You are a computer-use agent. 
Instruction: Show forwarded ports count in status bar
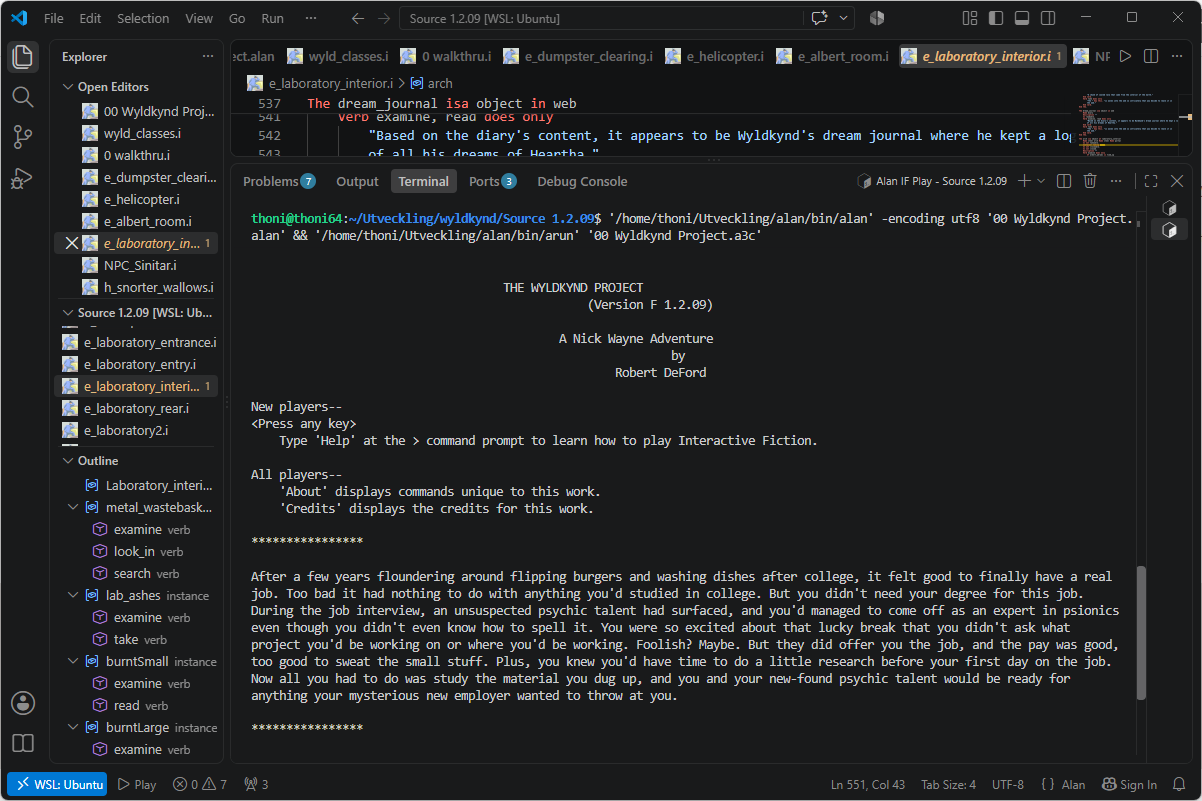(x=256, y=784)
